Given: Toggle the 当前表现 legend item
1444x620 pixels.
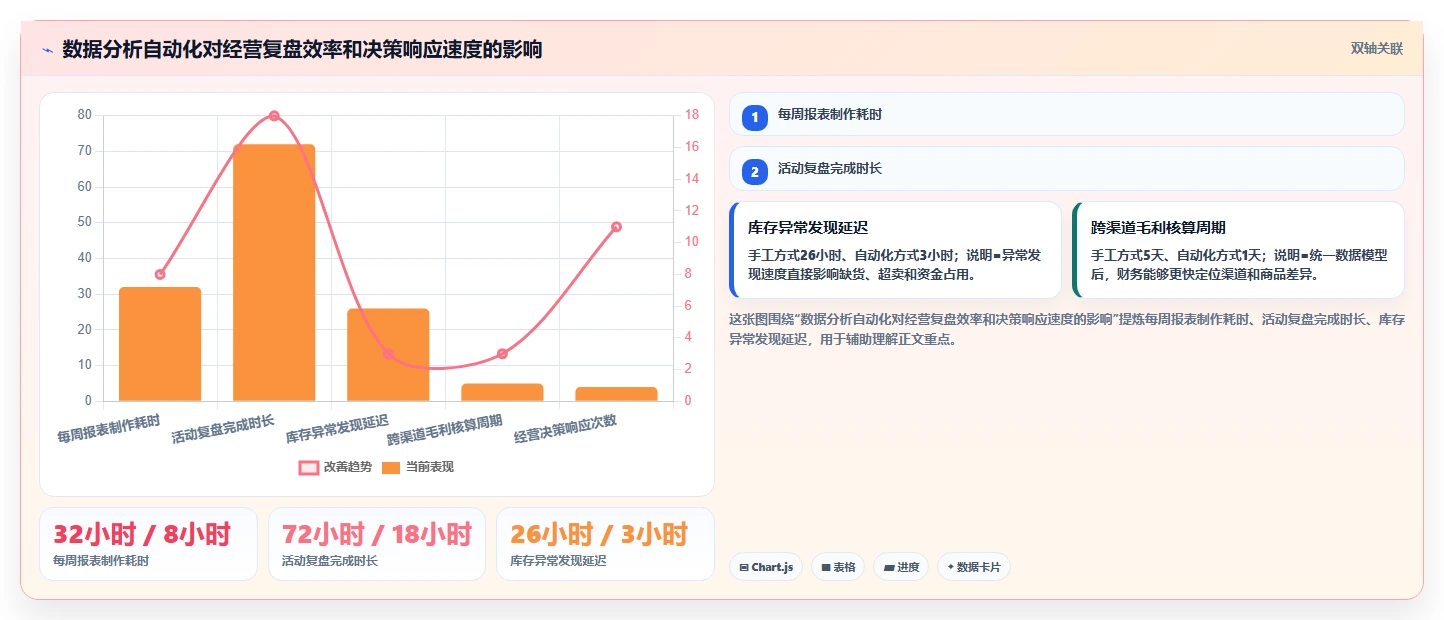Looking at the screenshot, I should (418, 467).
